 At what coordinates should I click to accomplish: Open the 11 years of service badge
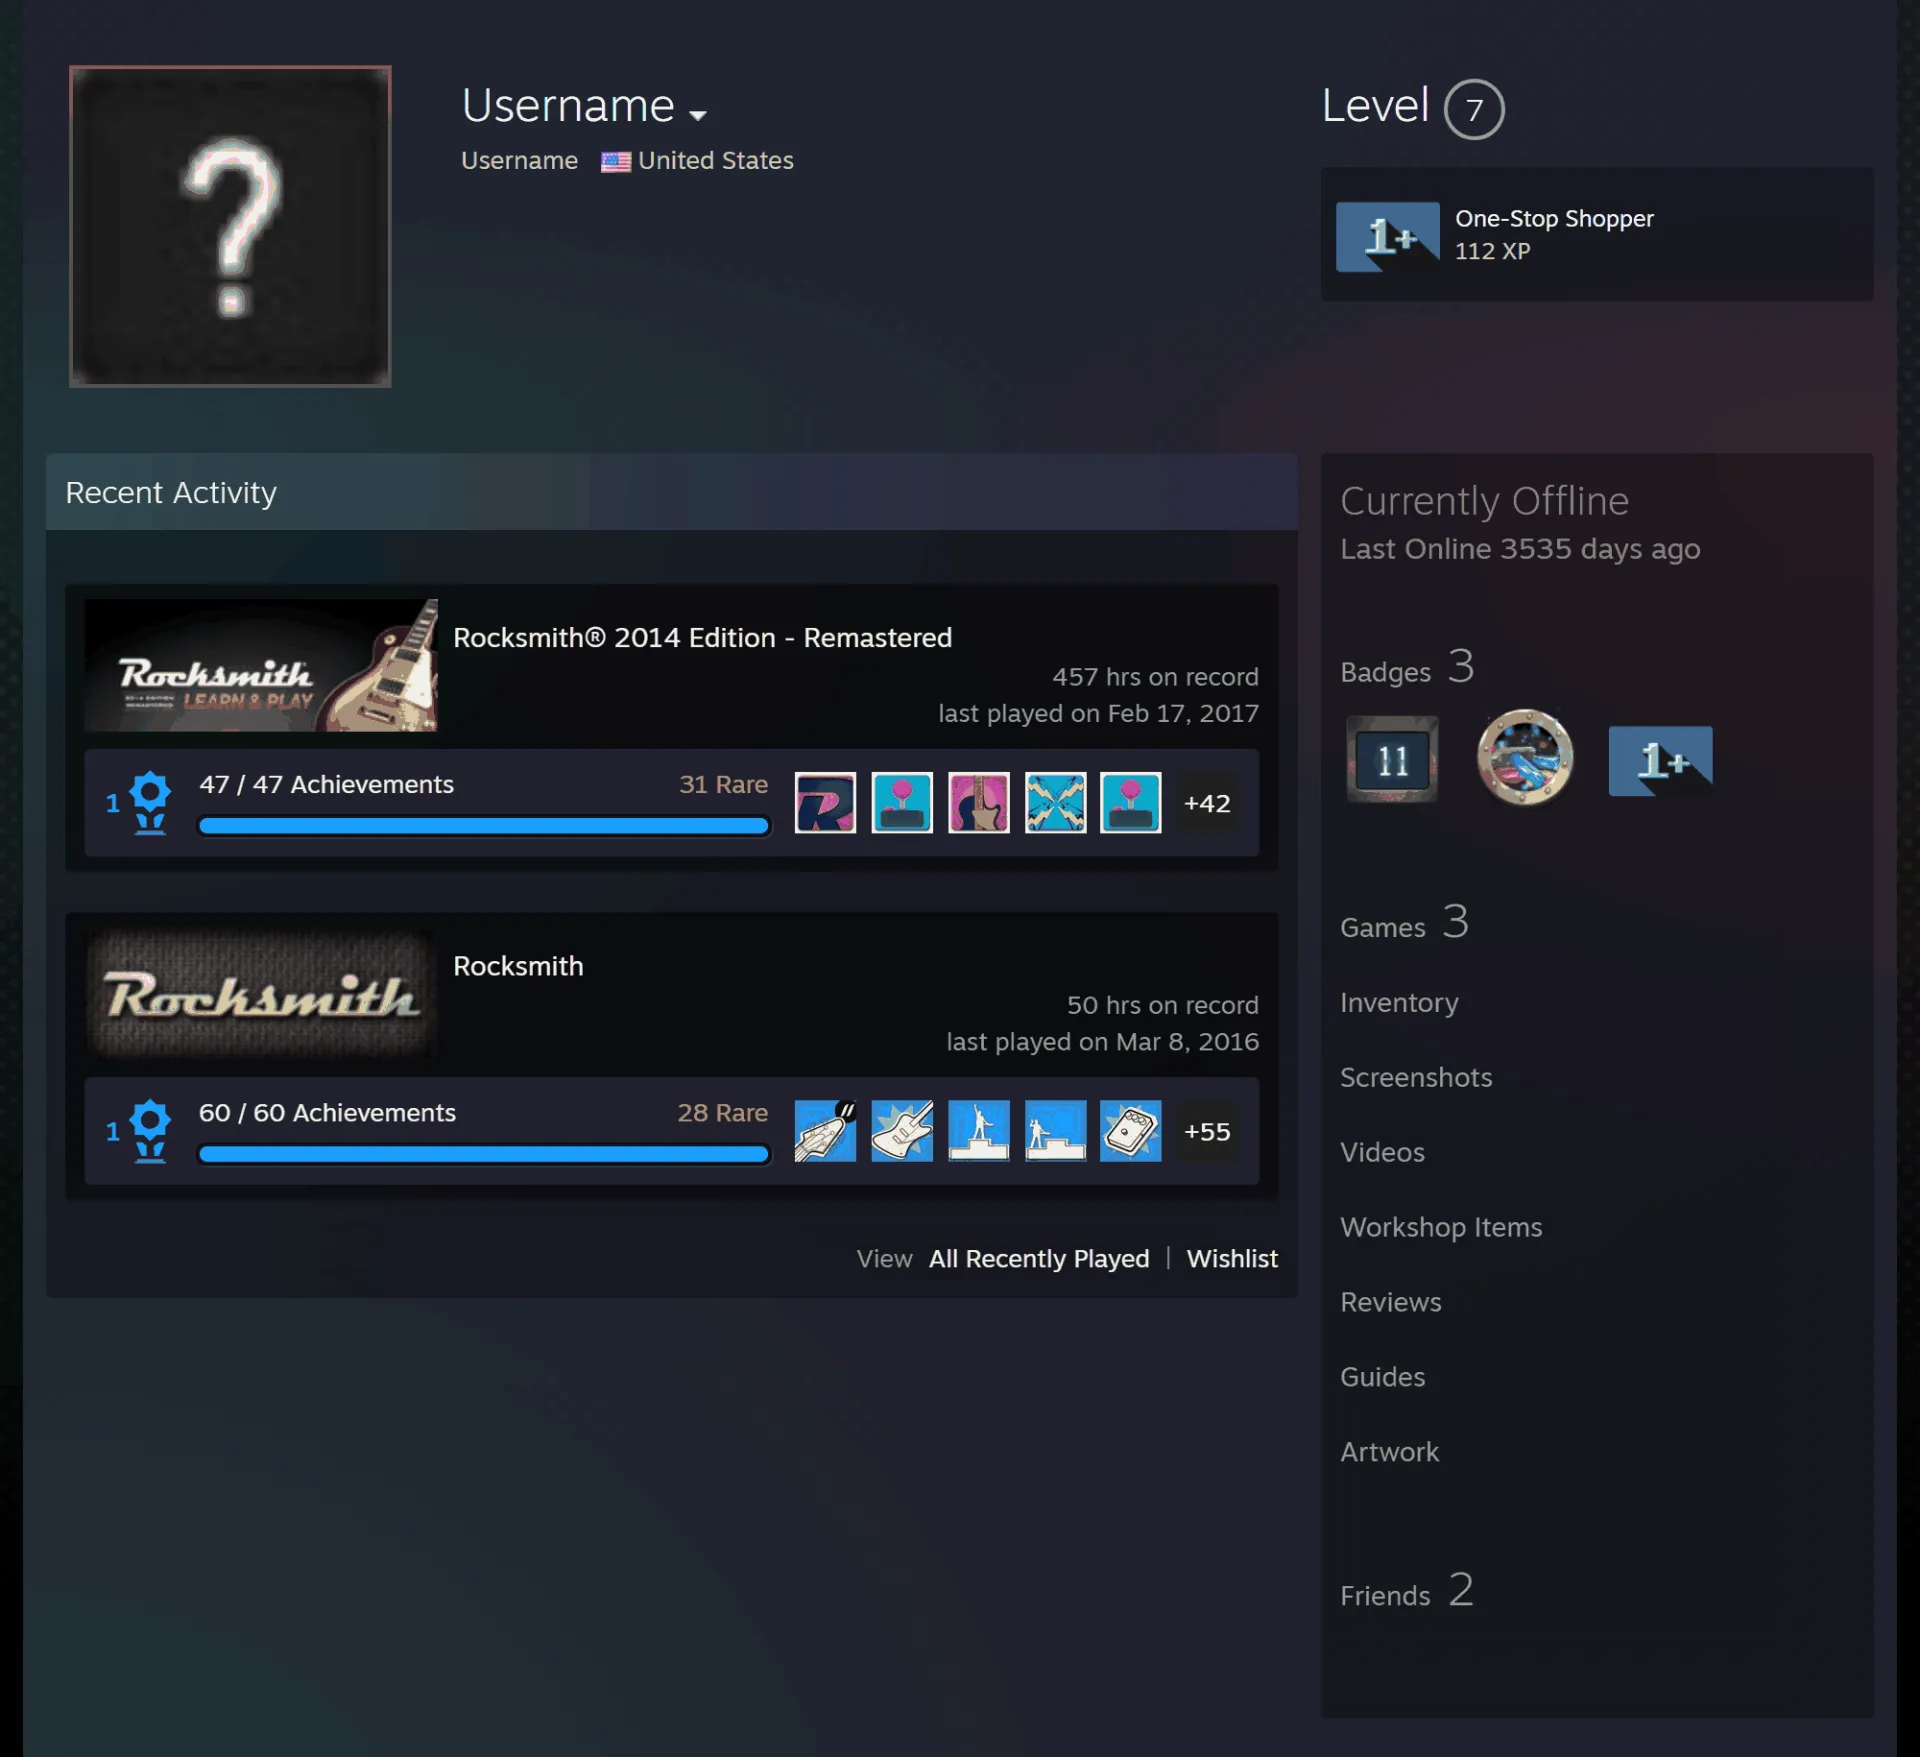1392,759
